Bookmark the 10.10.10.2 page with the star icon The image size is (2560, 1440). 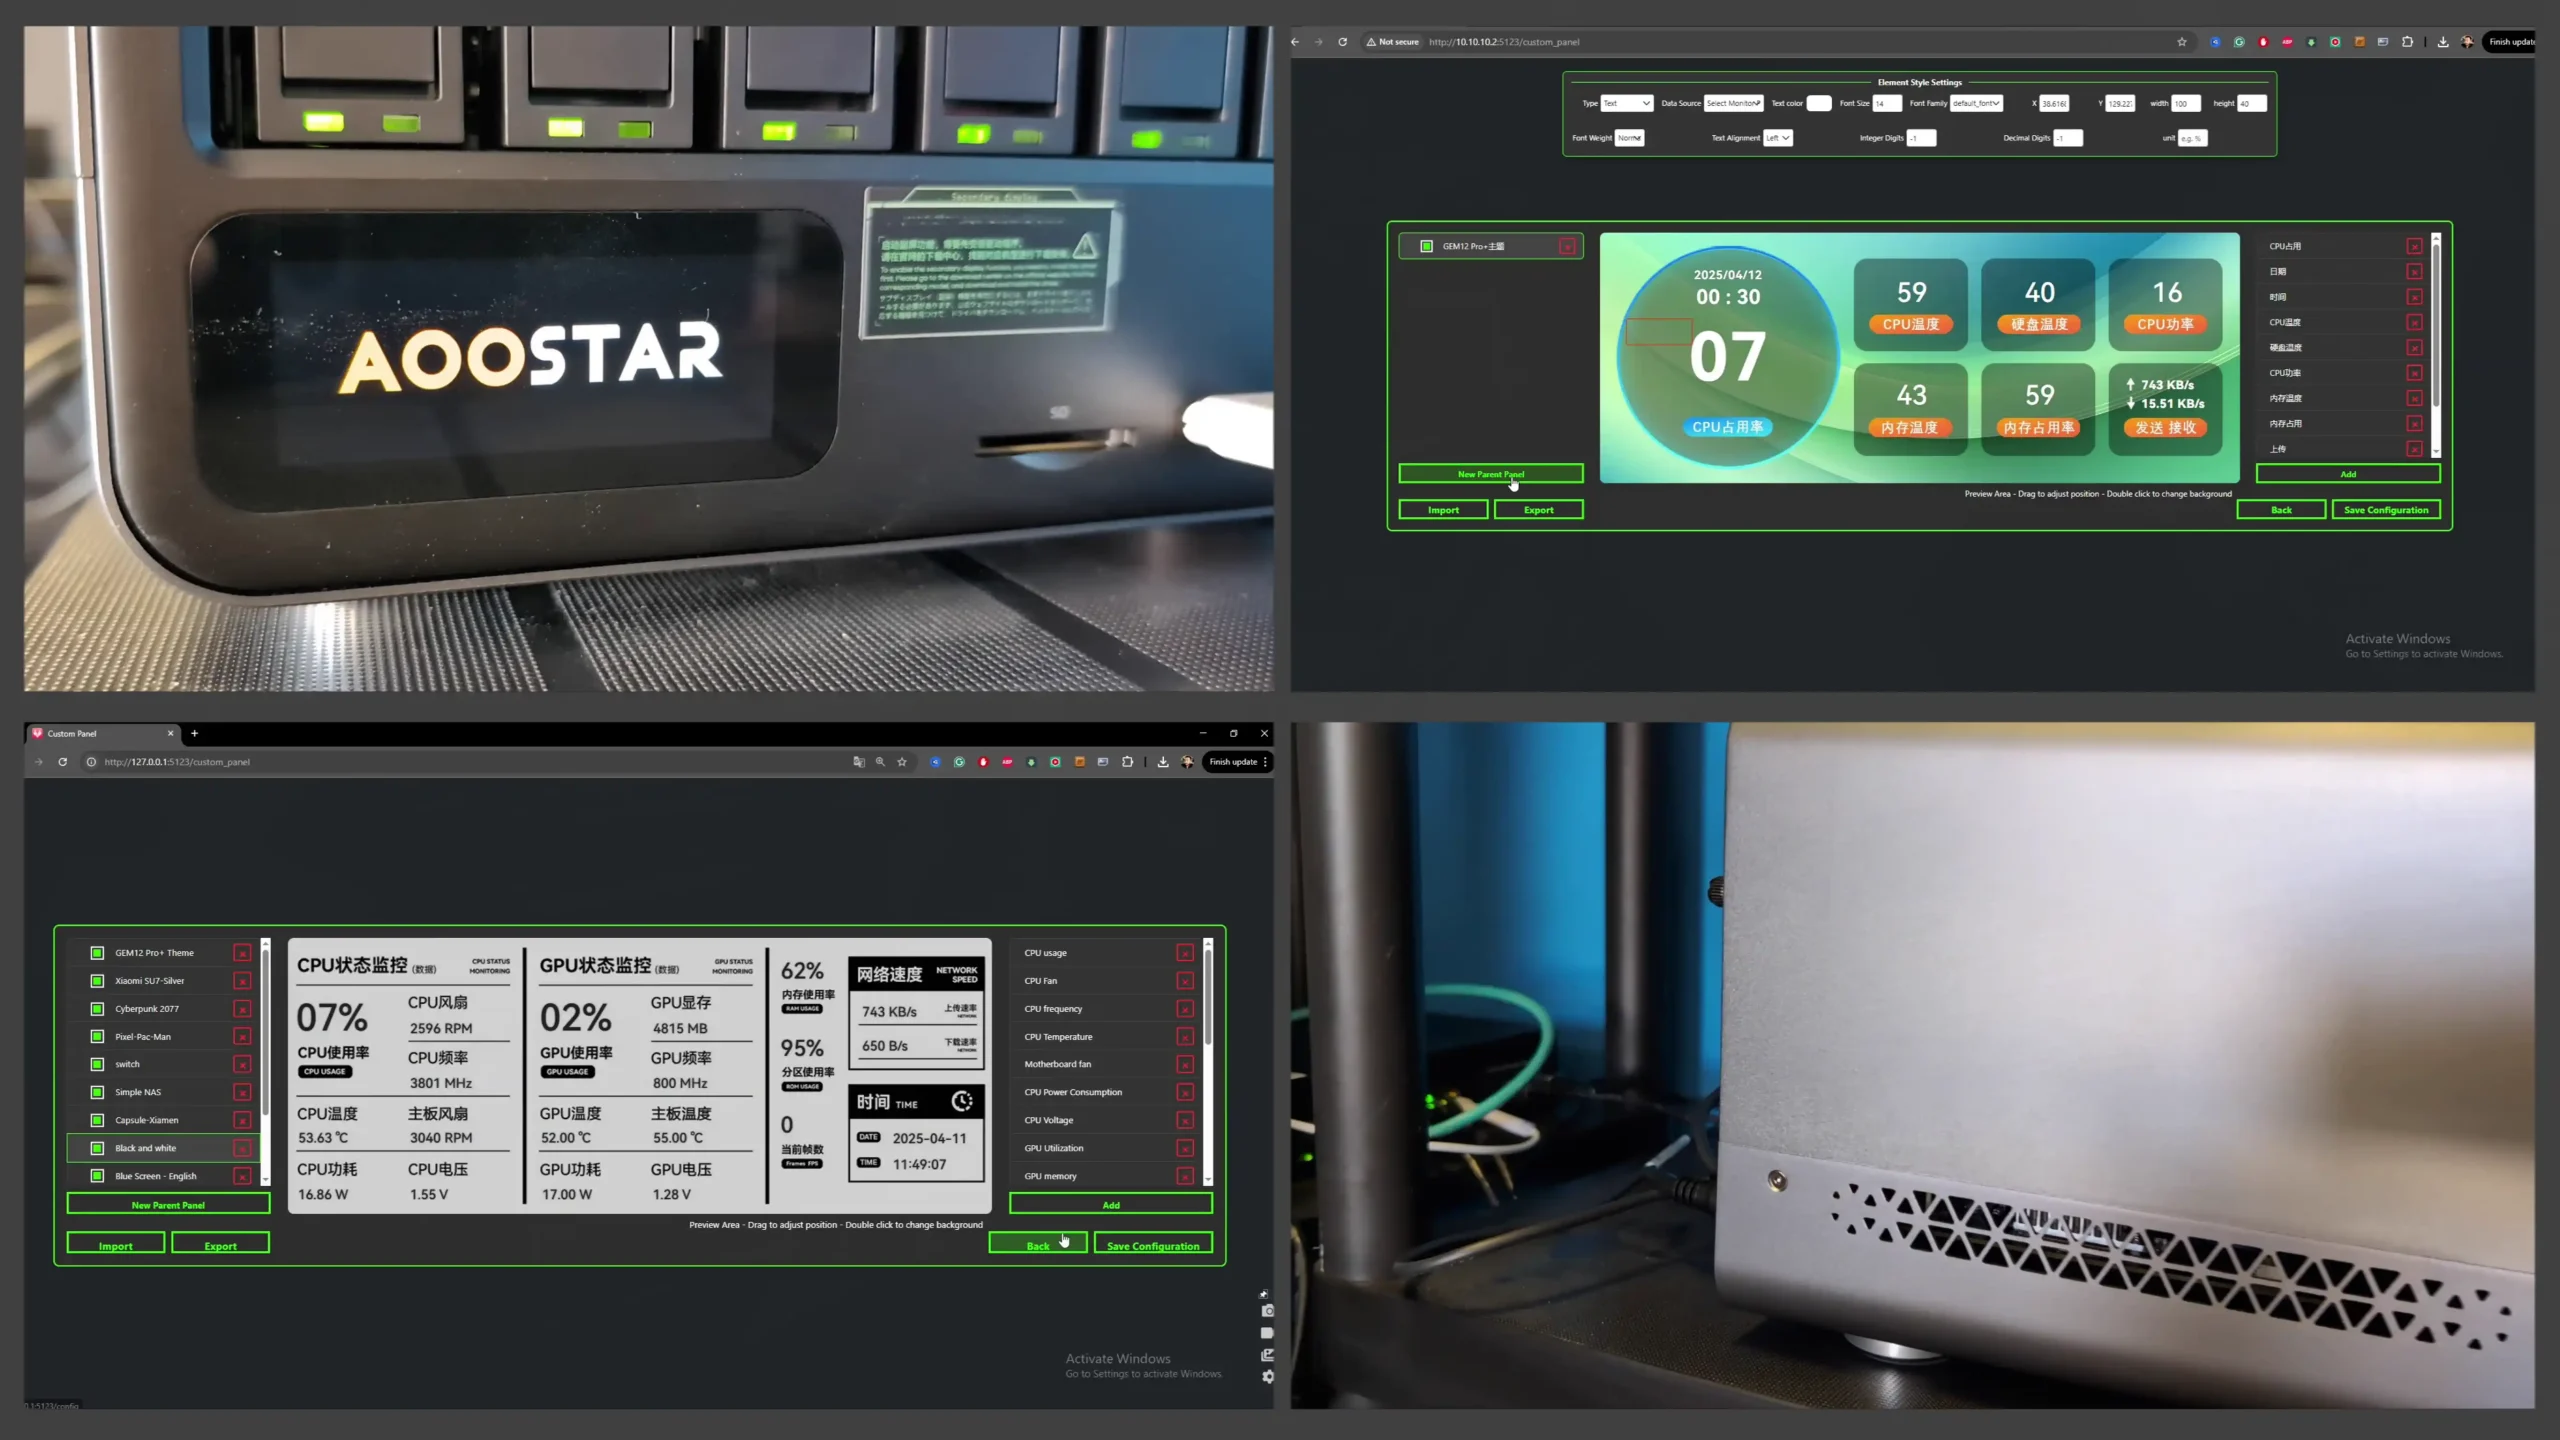coord(2182,42)
